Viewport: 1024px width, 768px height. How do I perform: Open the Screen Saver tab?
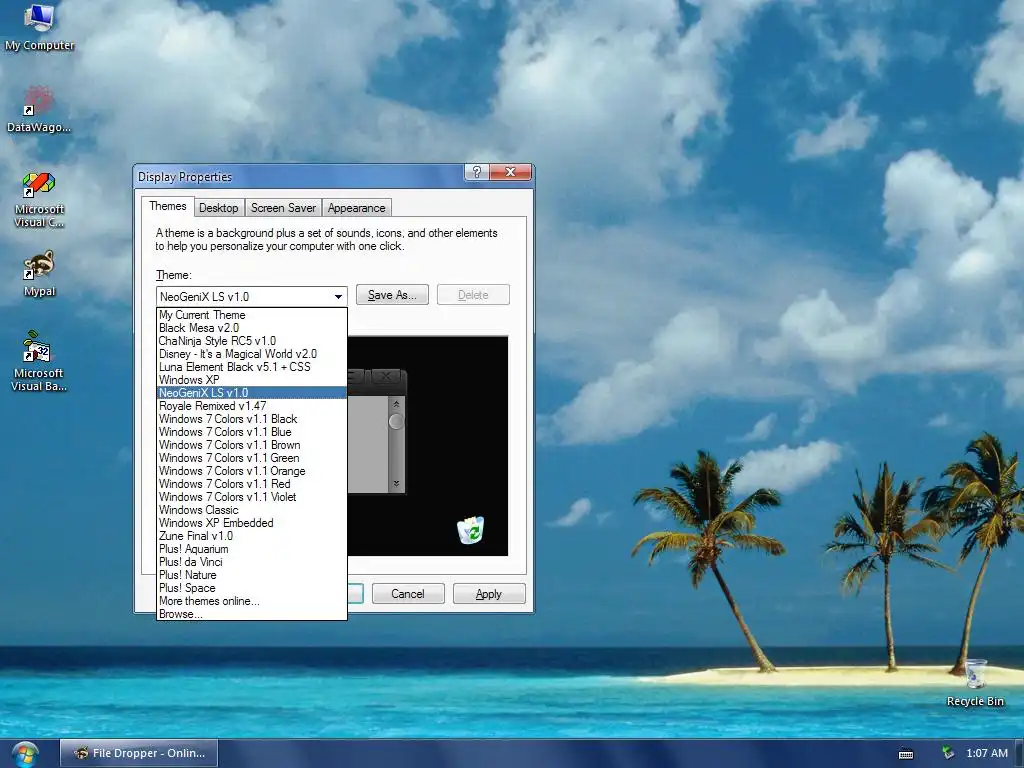click(283, 208)
